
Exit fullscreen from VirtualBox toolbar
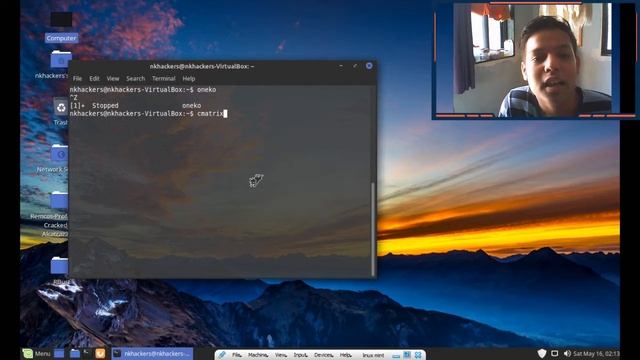[407, 355]
